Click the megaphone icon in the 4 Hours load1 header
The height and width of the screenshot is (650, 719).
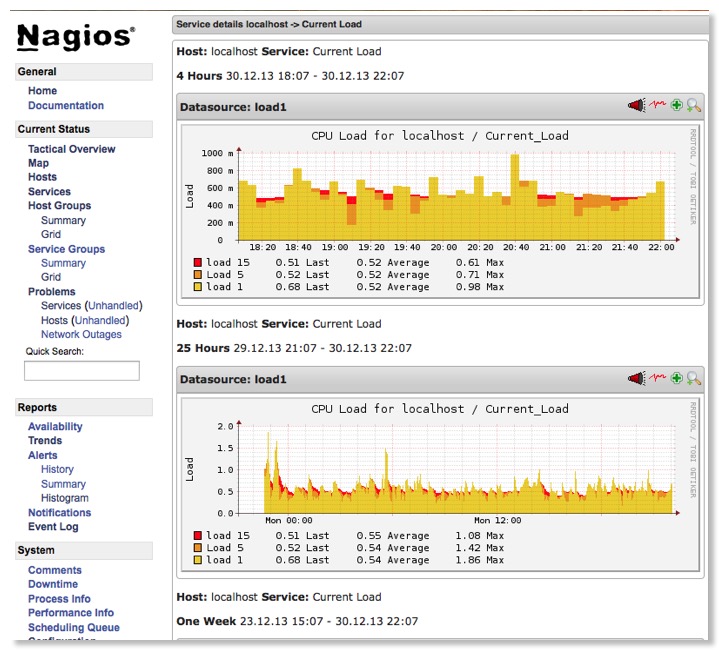636,105
